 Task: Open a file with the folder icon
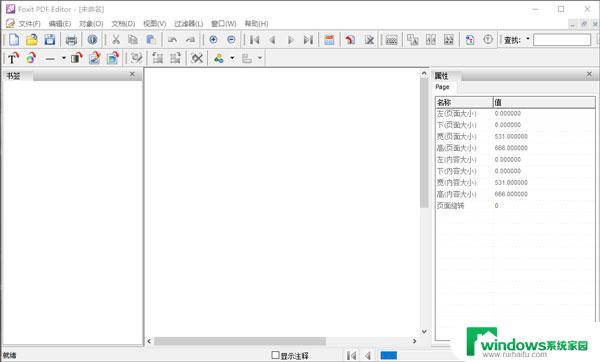(32, 39)
